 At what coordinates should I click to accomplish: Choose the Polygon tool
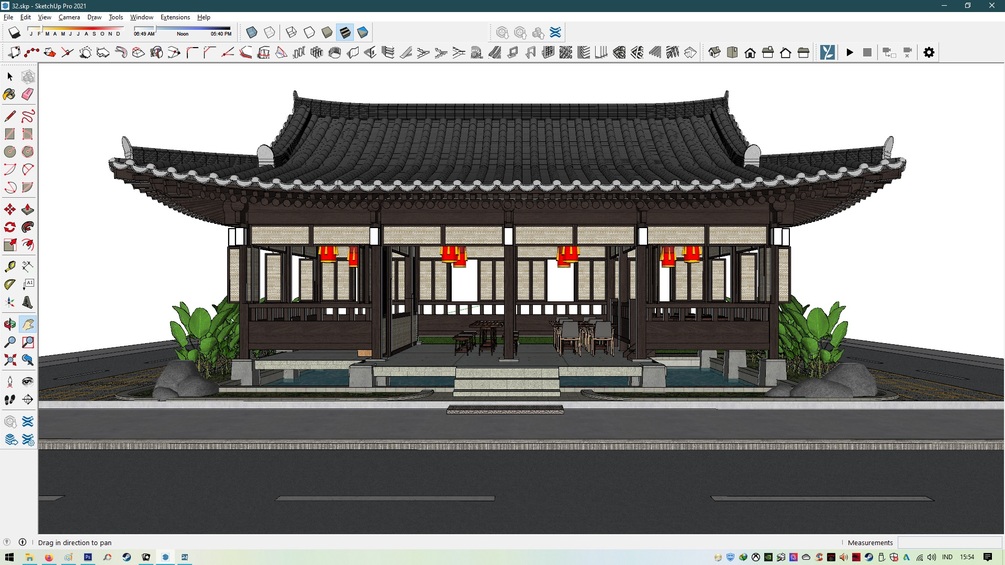28,152
